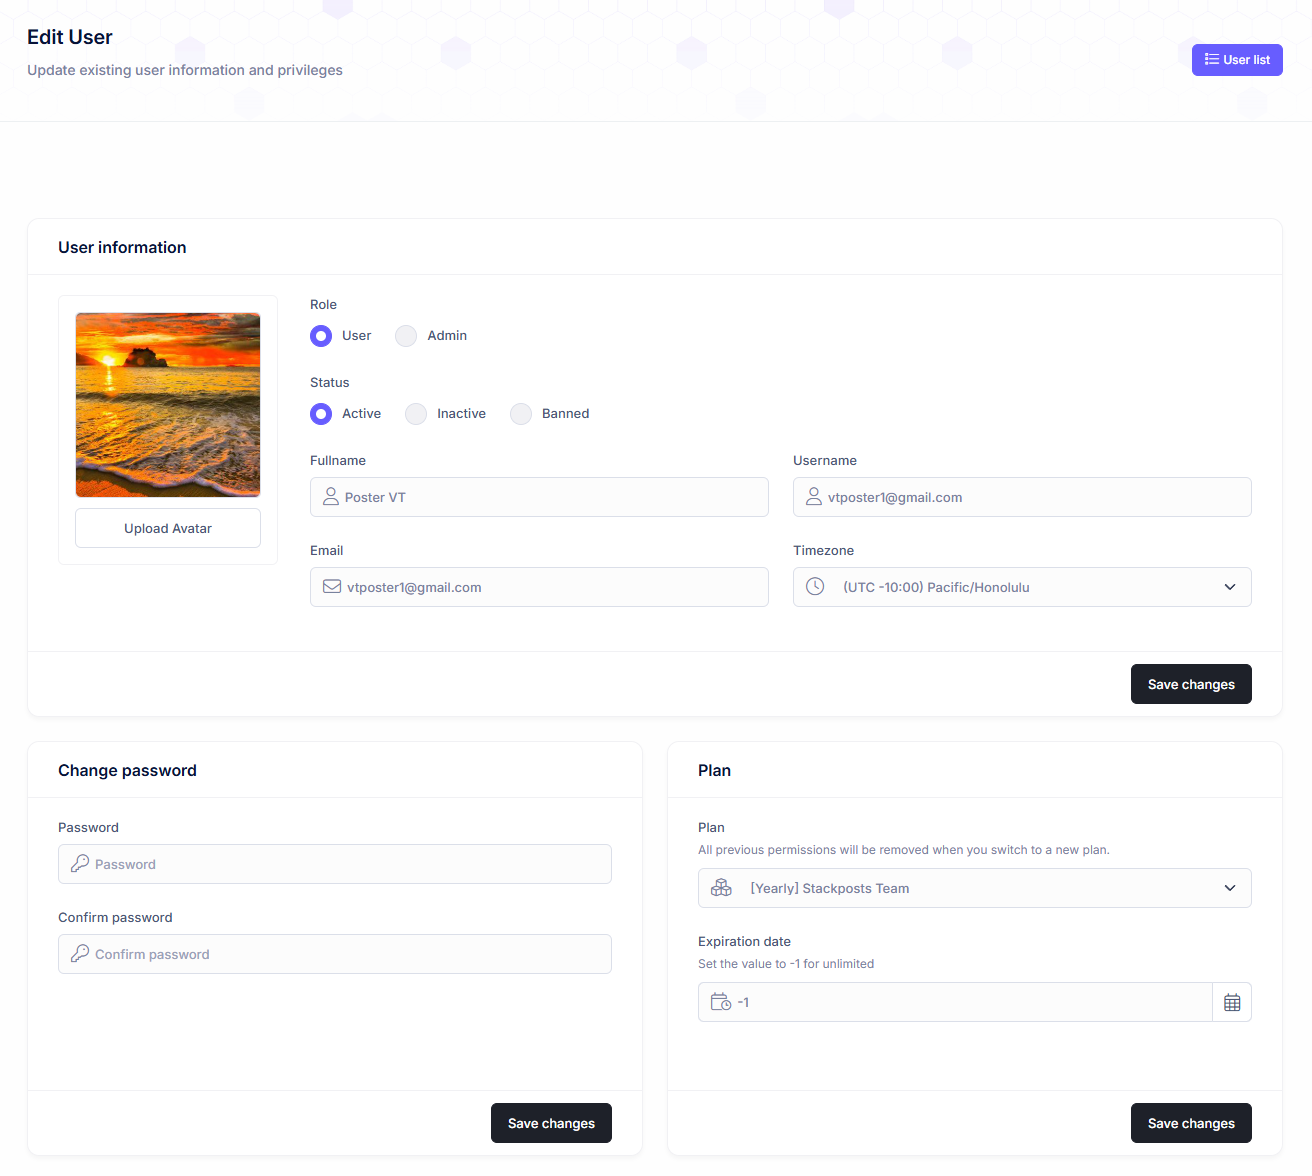This screenshot has height=1176, width=1312.
Task: Select the User role radio button
Action: pyautogui.click(x=321, y=336)
